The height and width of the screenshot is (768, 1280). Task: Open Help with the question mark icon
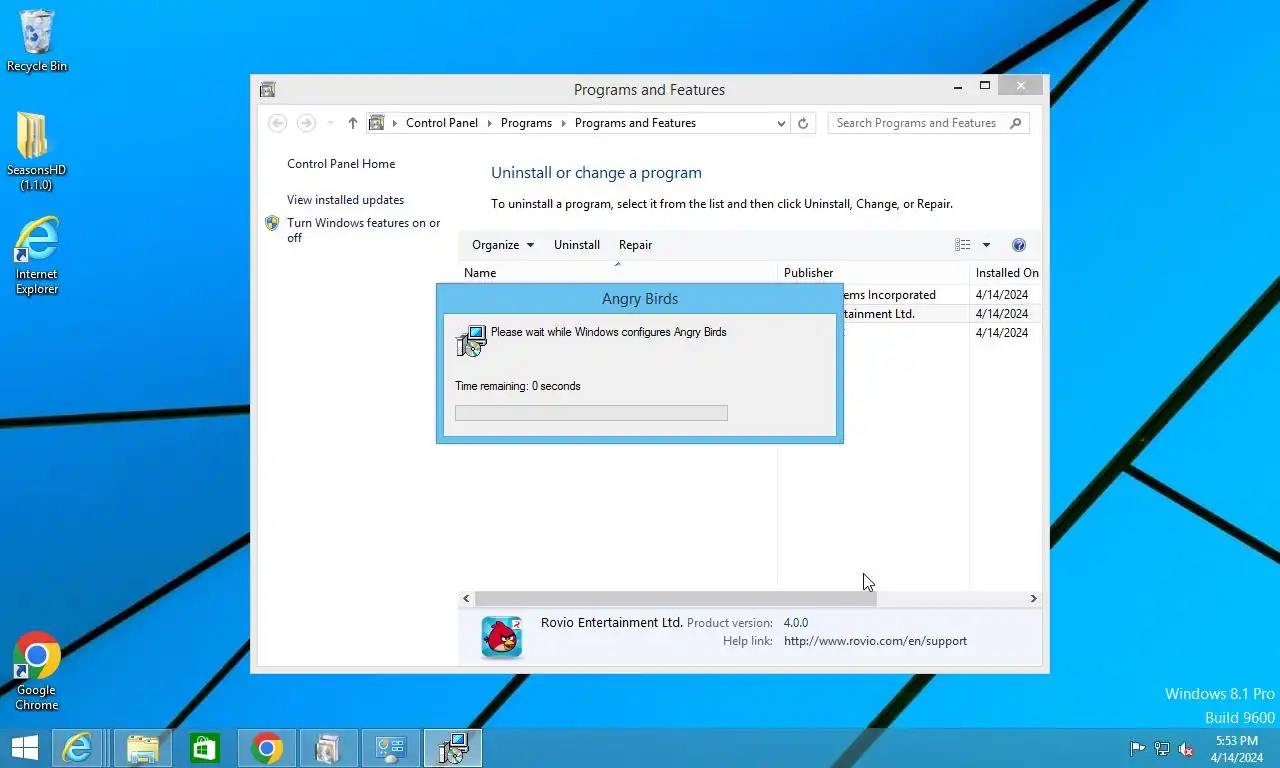[1019, 245]
